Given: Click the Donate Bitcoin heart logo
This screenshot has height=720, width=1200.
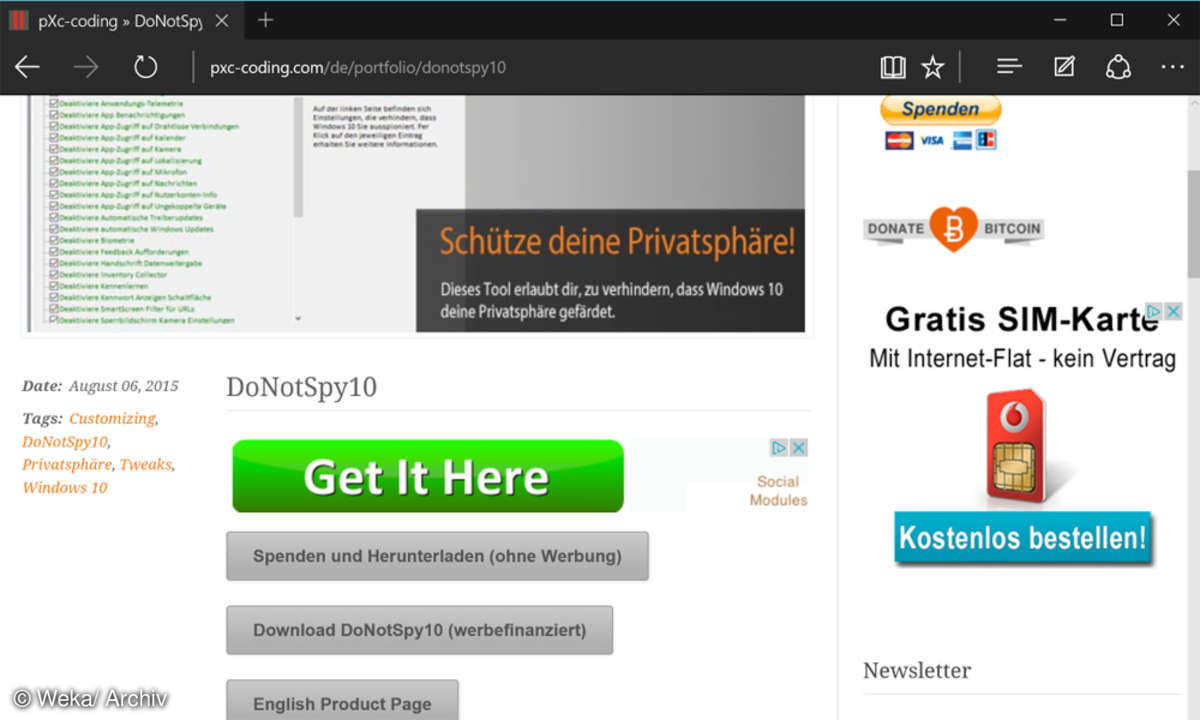Looking at the screenshot, I should [952, 228].
